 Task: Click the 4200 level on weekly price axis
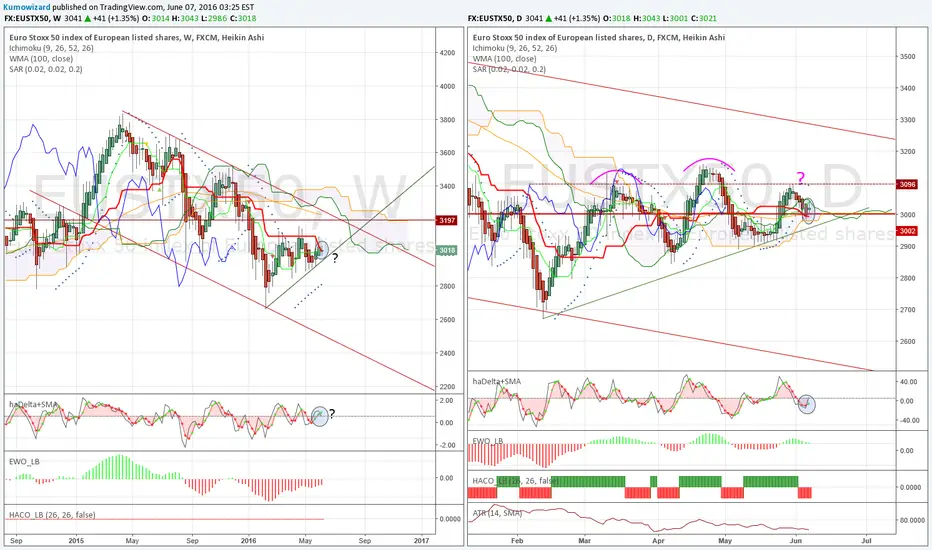pos(447,53)
